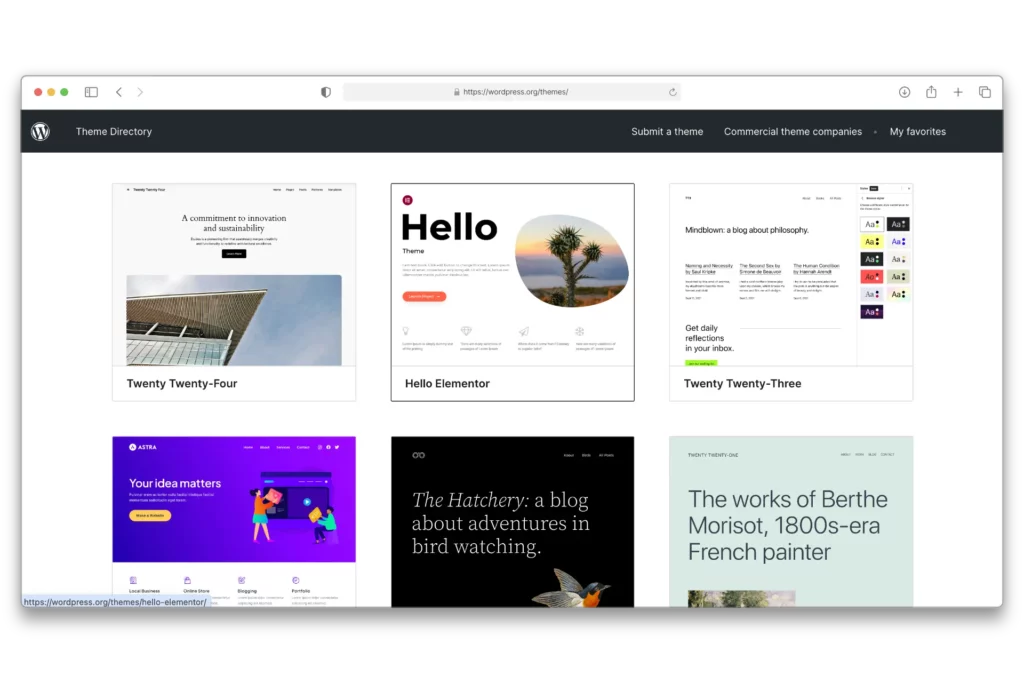
Task: Show the tab overview icon
Action: click(985, 92)
